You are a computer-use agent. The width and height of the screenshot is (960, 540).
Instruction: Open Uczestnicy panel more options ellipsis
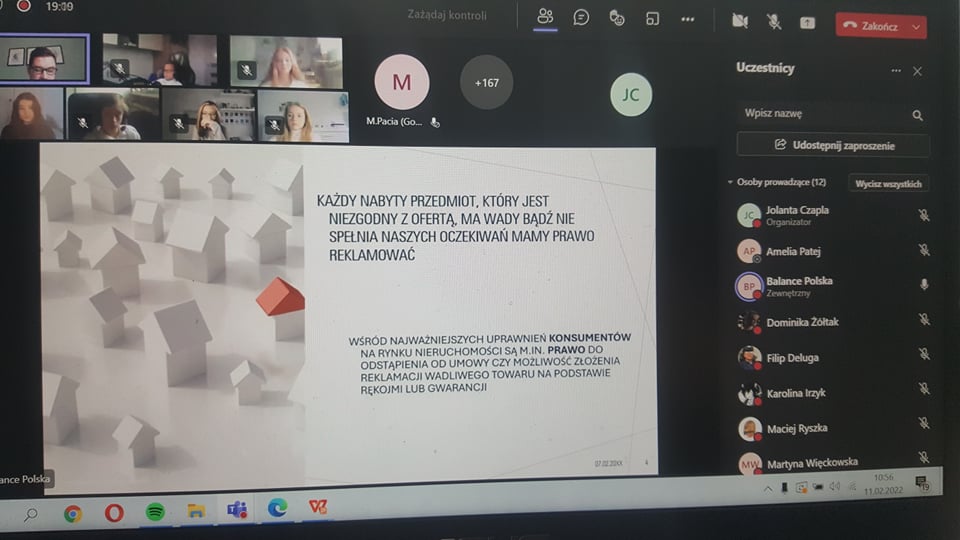[x=895, y=71]
